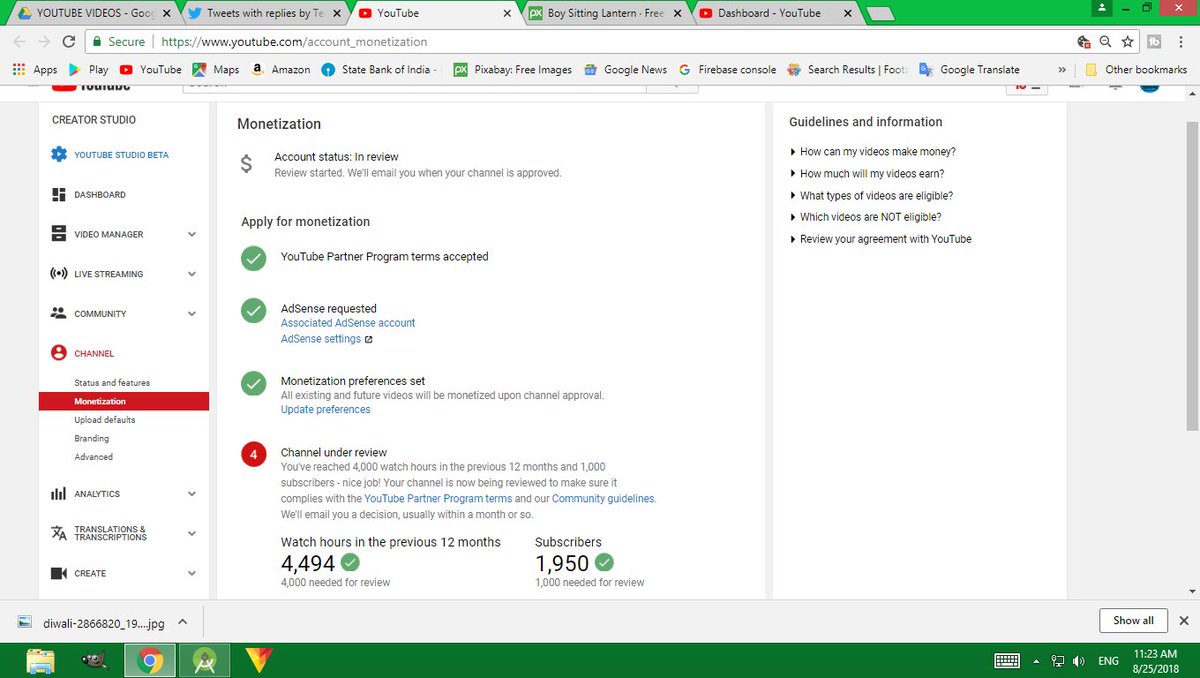This screenshot has height=678, width=1200.
Task: Open File Explorer from taskbar
Action: (41, 660)
